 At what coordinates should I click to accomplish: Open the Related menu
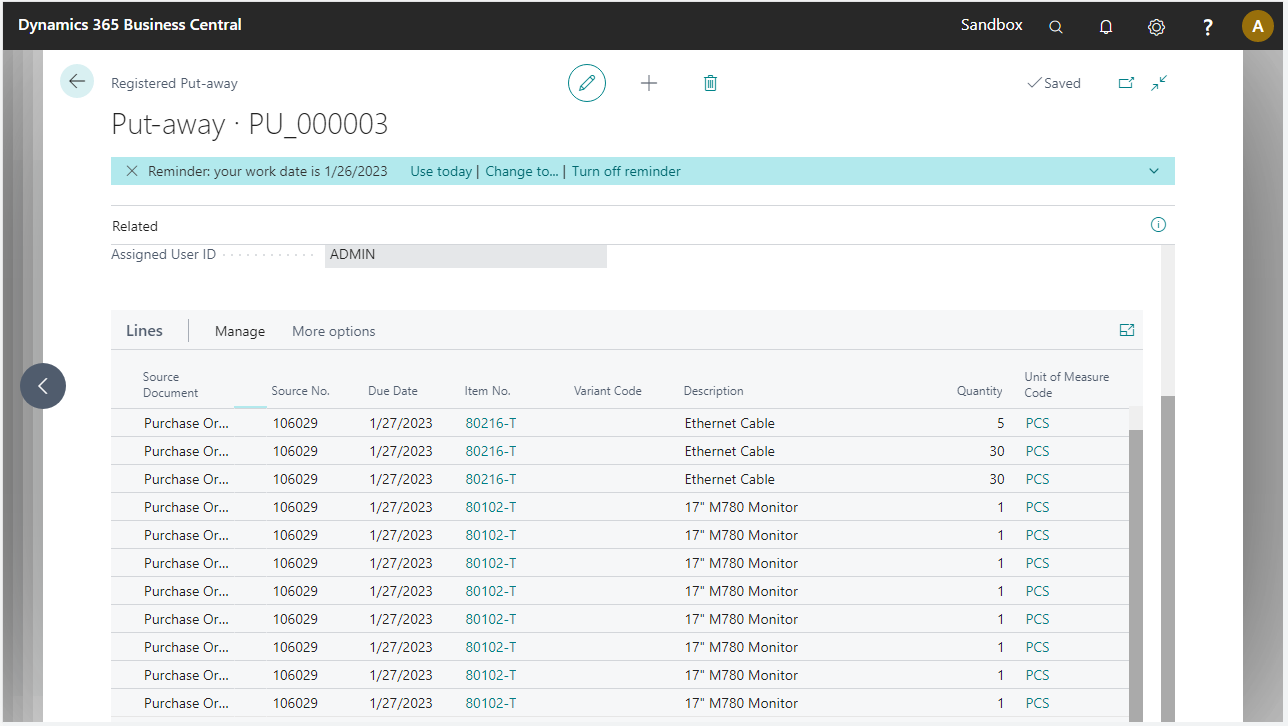tap(135, 226)
